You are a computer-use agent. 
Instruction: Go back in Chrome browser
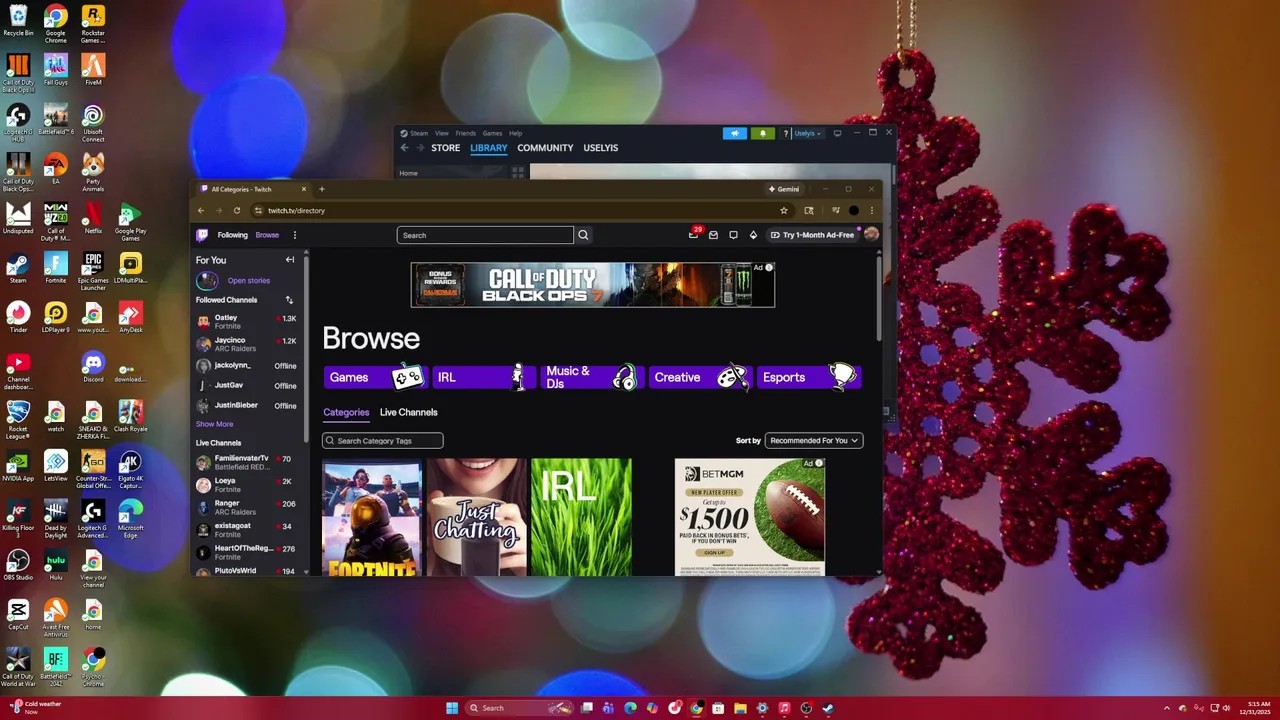pyautogui.click(x=201, y=210)
